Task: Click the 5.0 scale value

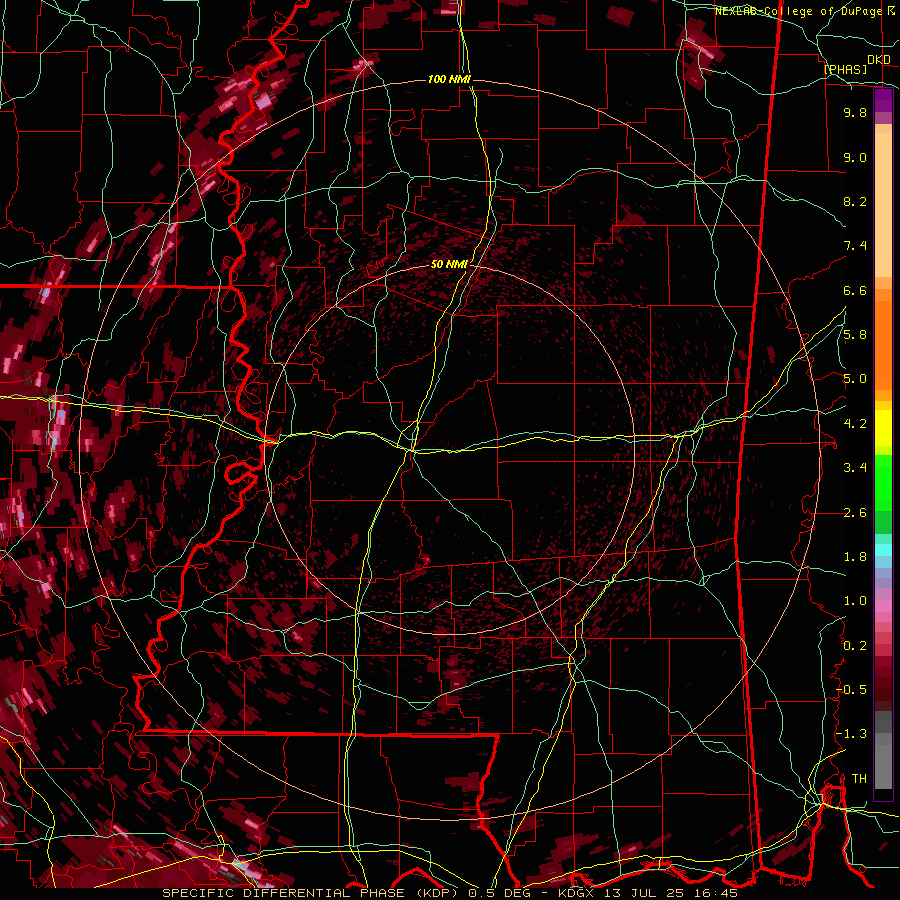Action: (x=855, y=379)
